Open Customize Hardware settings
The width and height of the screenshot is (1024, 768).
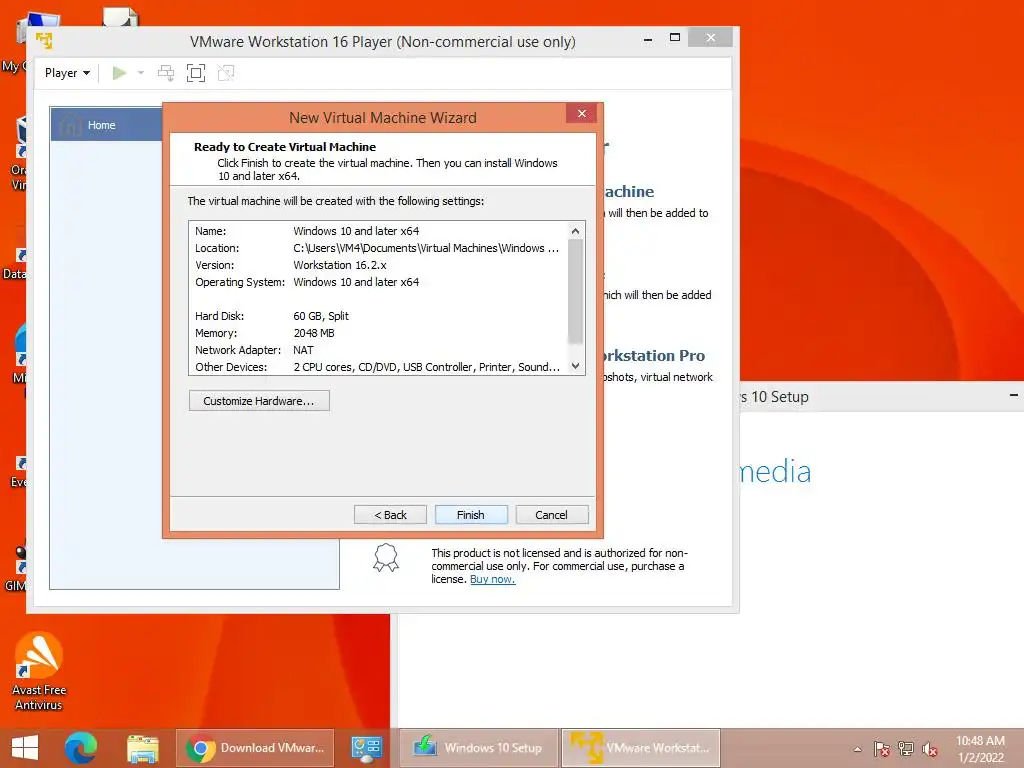pos(259,401)
